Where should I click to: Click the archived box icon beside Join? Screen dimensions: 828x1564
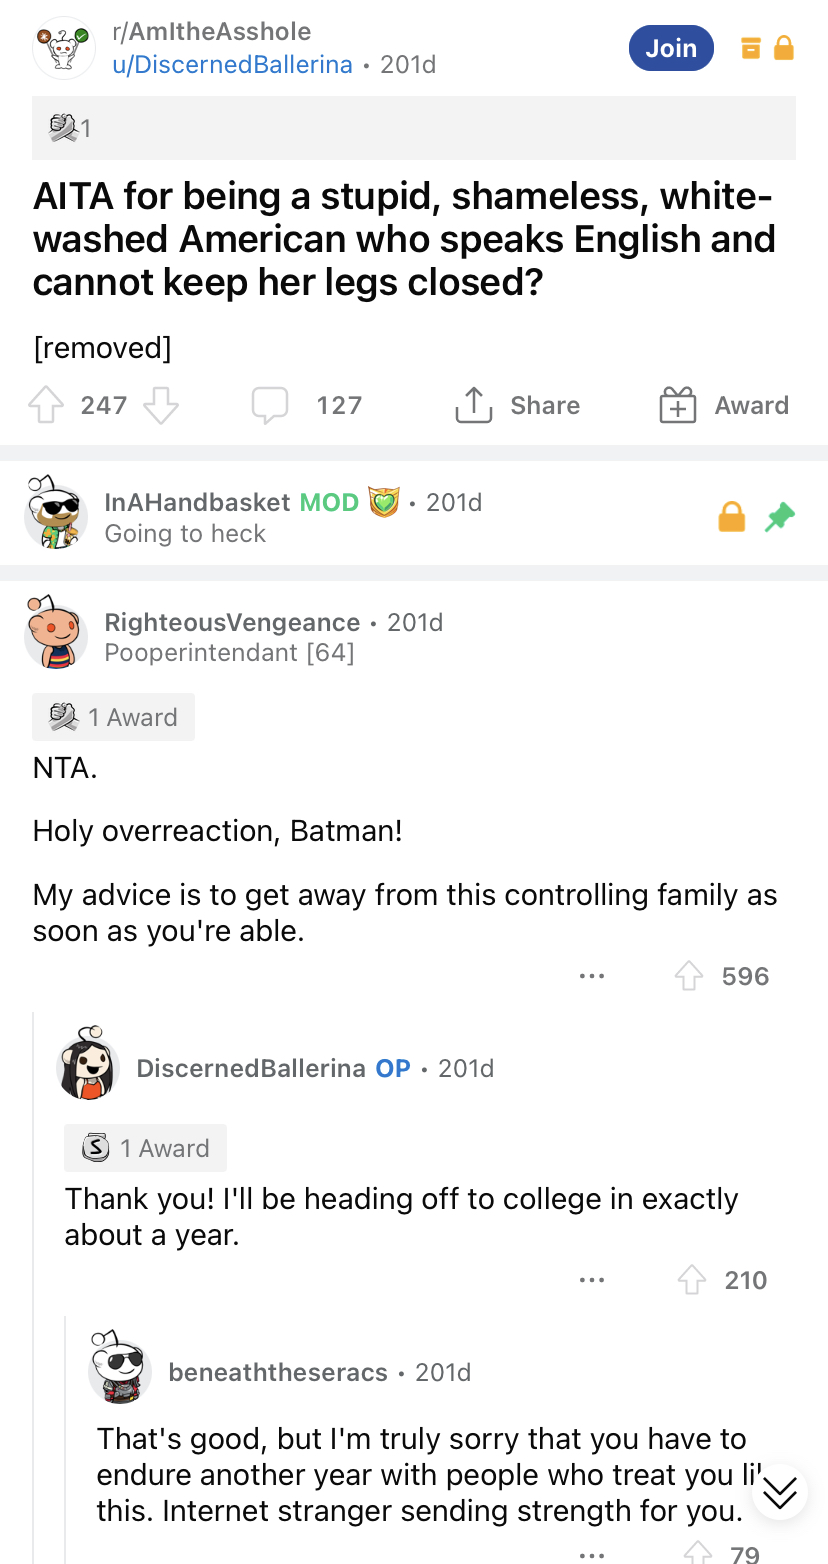tap(750, 48)
